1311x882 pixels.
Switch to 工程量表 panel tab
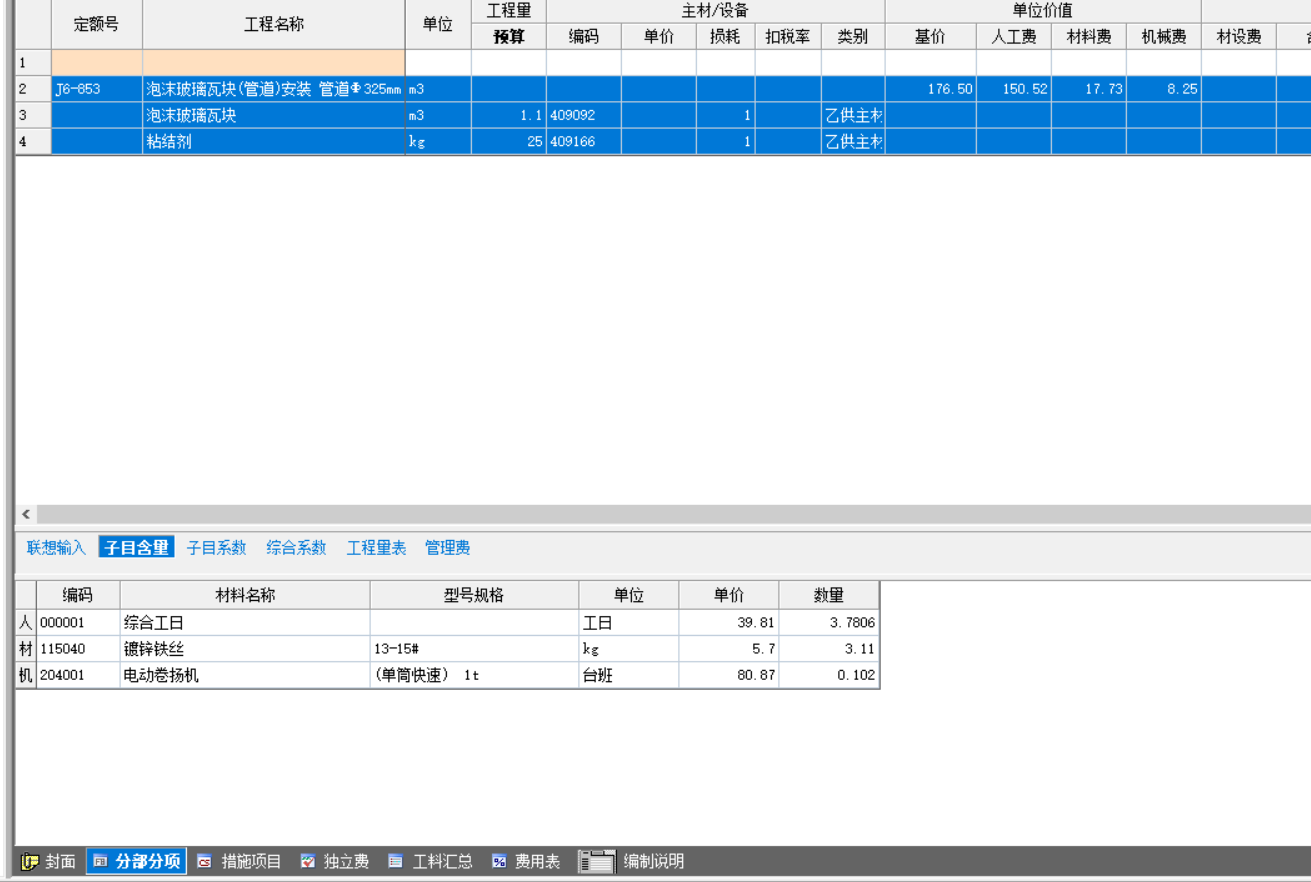[x=376, y=548]
